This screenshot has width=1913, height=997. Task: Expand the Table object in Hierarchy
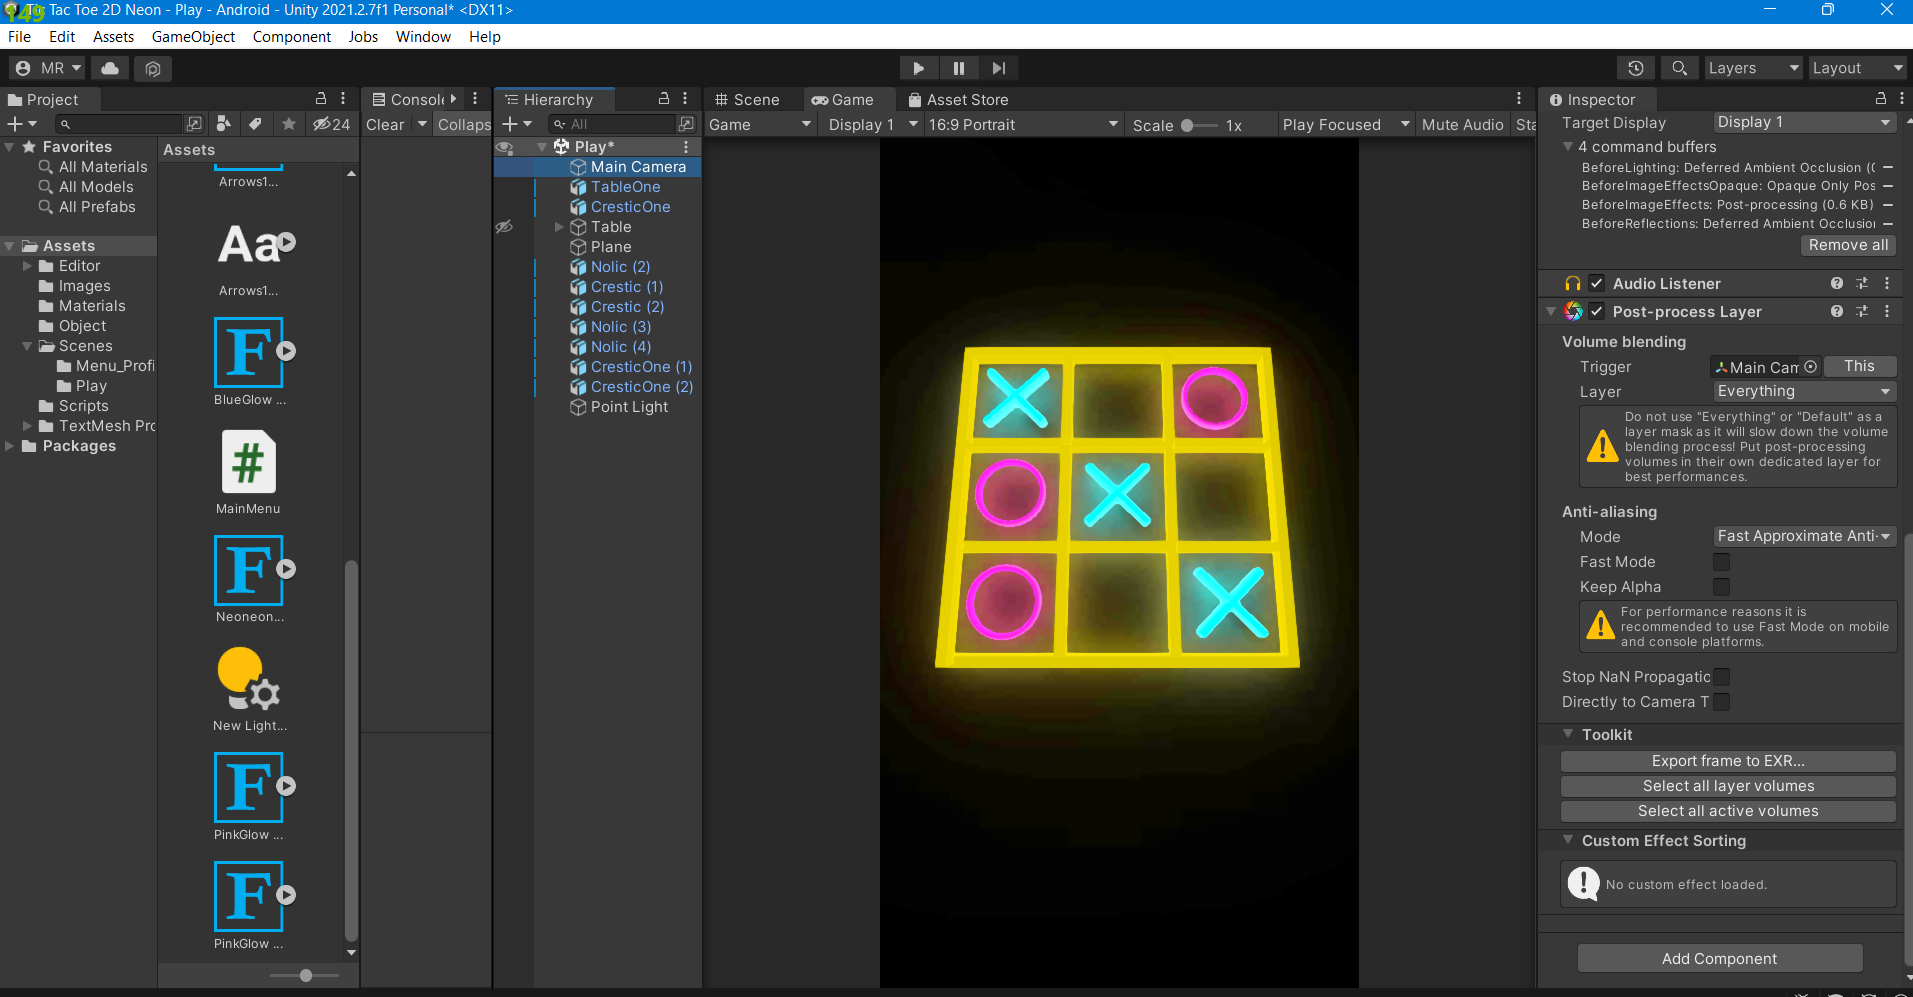[x=560, y=227]
